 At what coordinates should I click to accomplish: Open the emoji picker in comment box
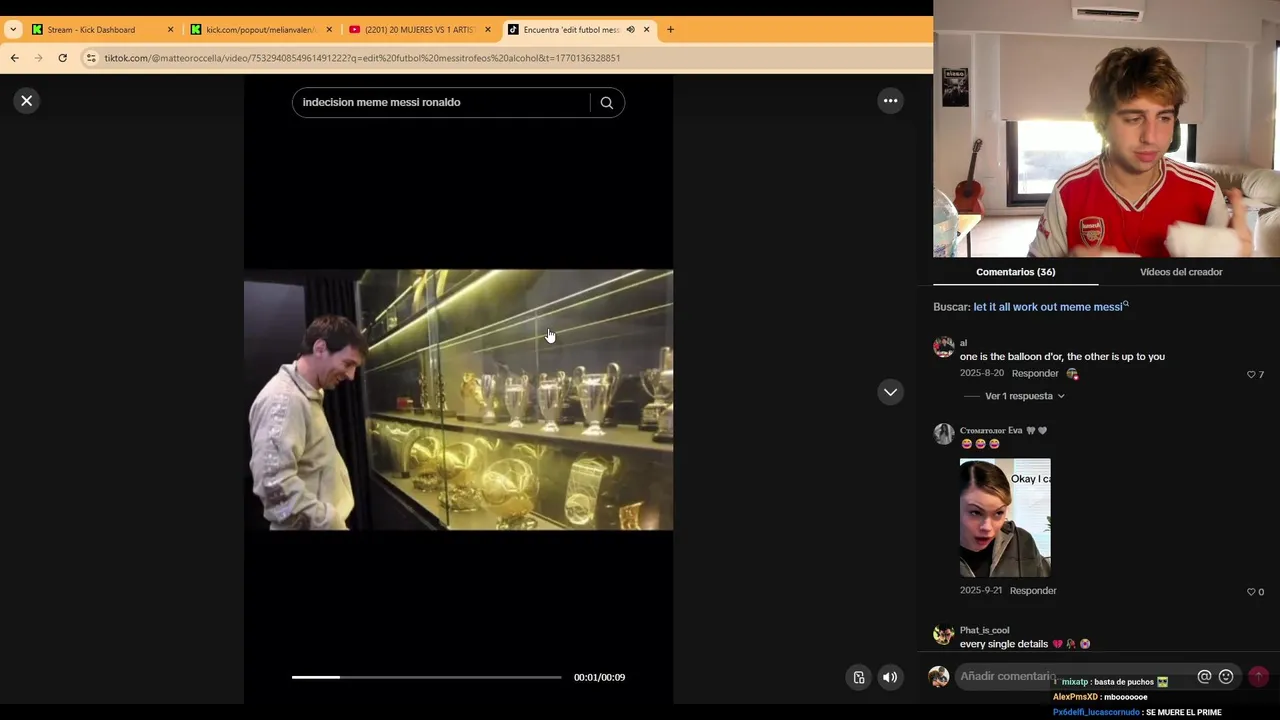tap(1226, 677)
